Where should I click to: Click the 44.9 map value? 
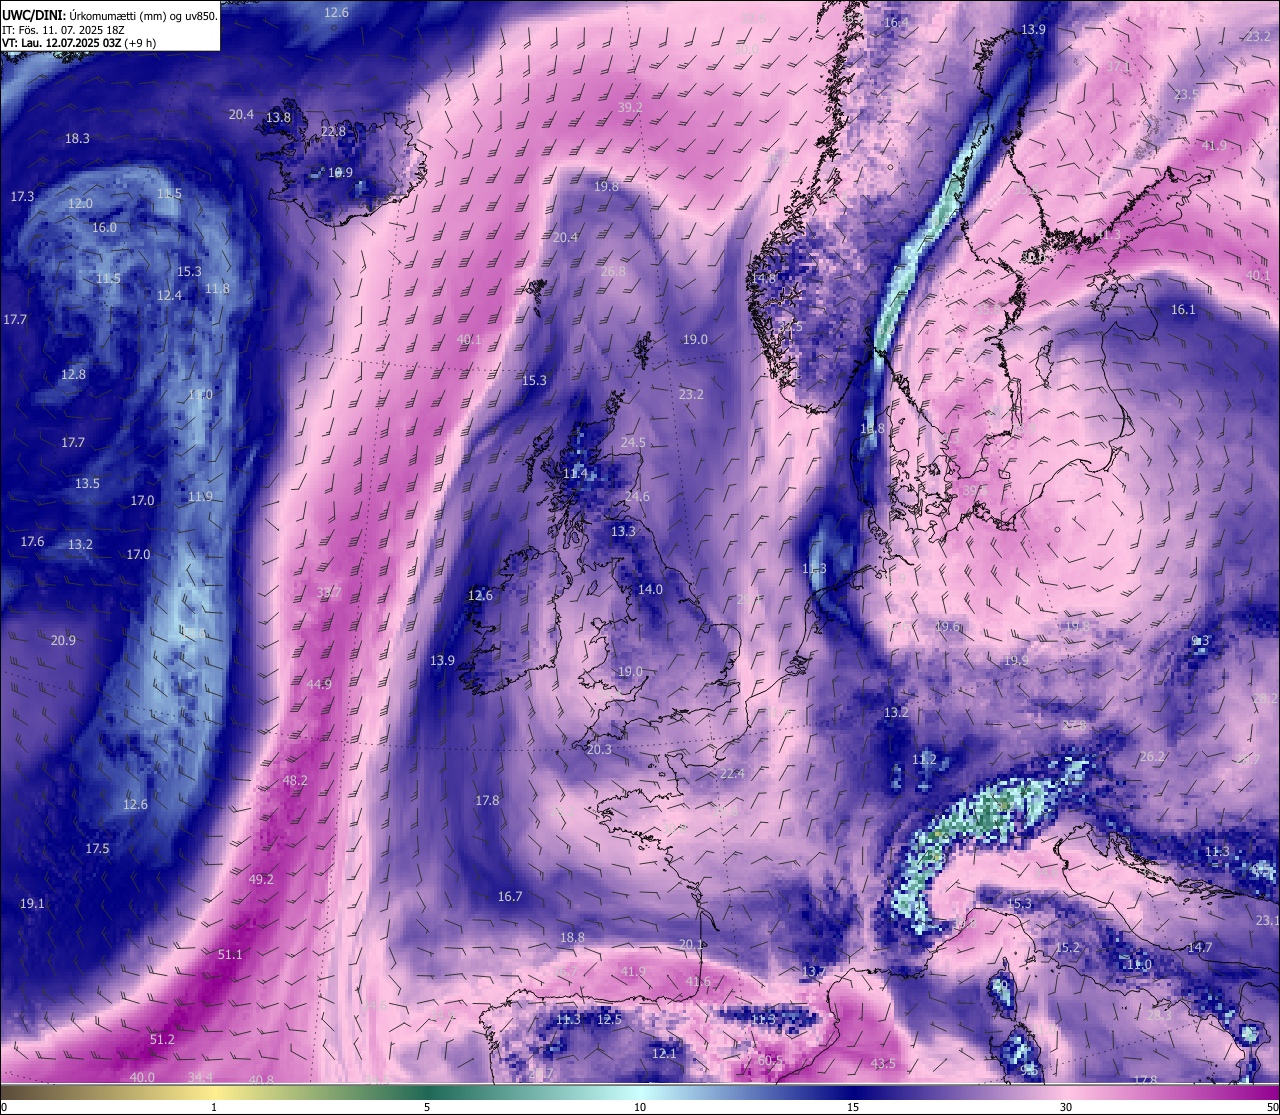click(319, 684)
